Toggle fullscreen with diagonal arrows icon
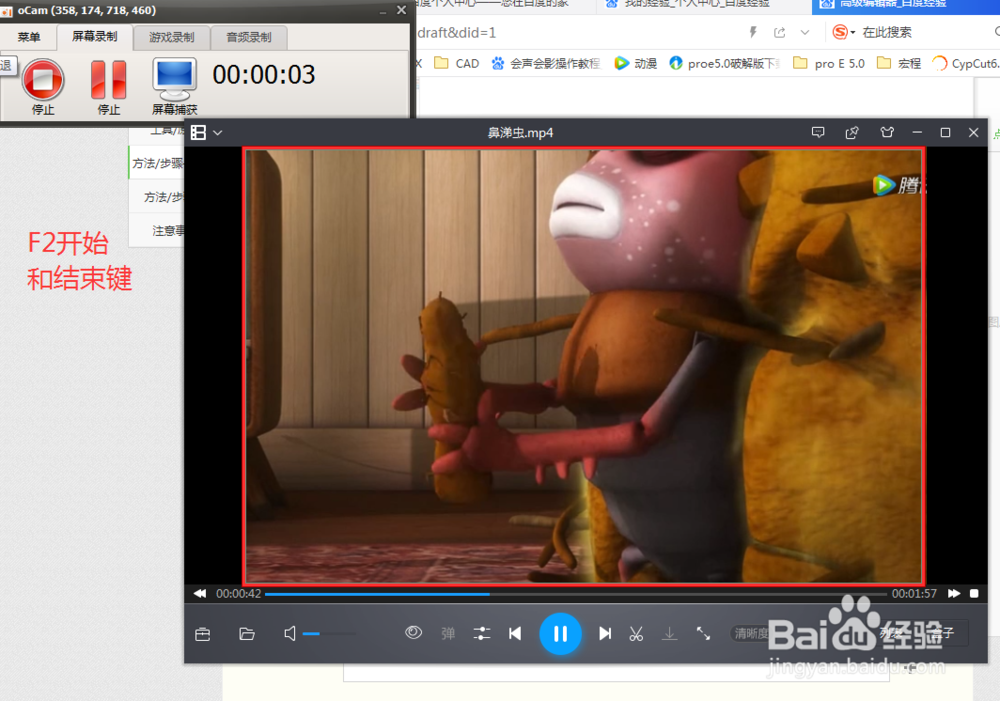The height and width of the screenshot is (701, 1000). tap(703, 633)
